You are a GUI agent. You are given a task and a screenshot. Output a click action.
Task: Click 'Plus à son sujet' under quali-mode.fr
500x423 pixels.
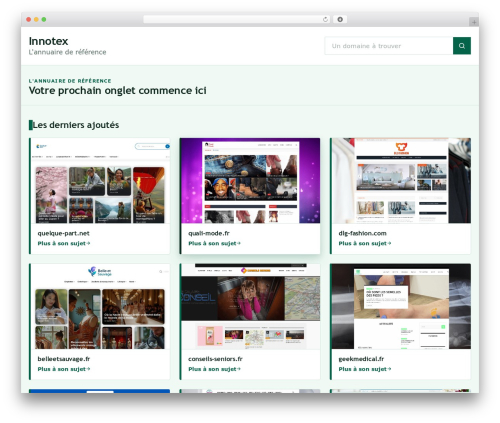coord(214,243)
